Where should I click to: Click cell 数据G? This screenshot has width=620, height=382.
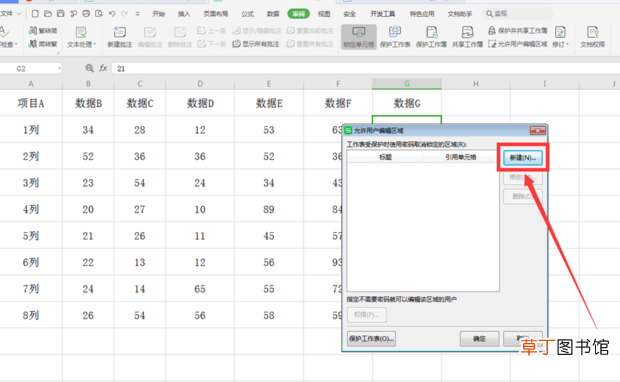click(407, 103)
